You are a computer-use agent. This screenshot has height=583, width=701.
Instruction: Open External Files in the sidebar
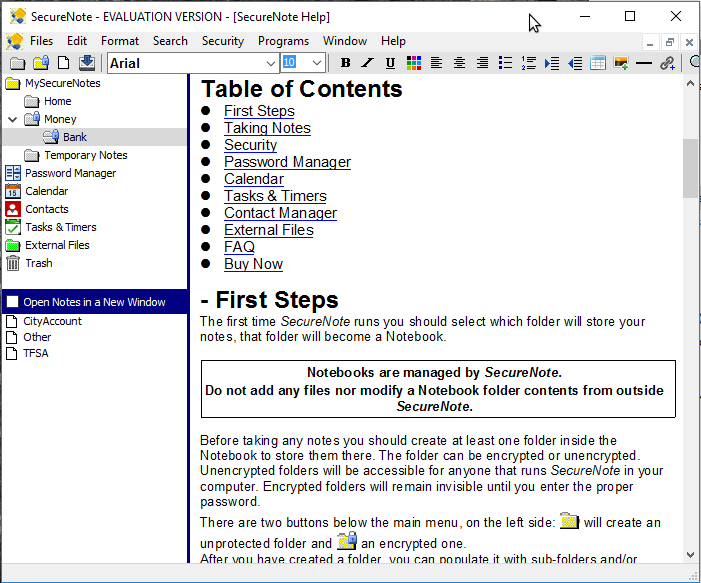47,245
